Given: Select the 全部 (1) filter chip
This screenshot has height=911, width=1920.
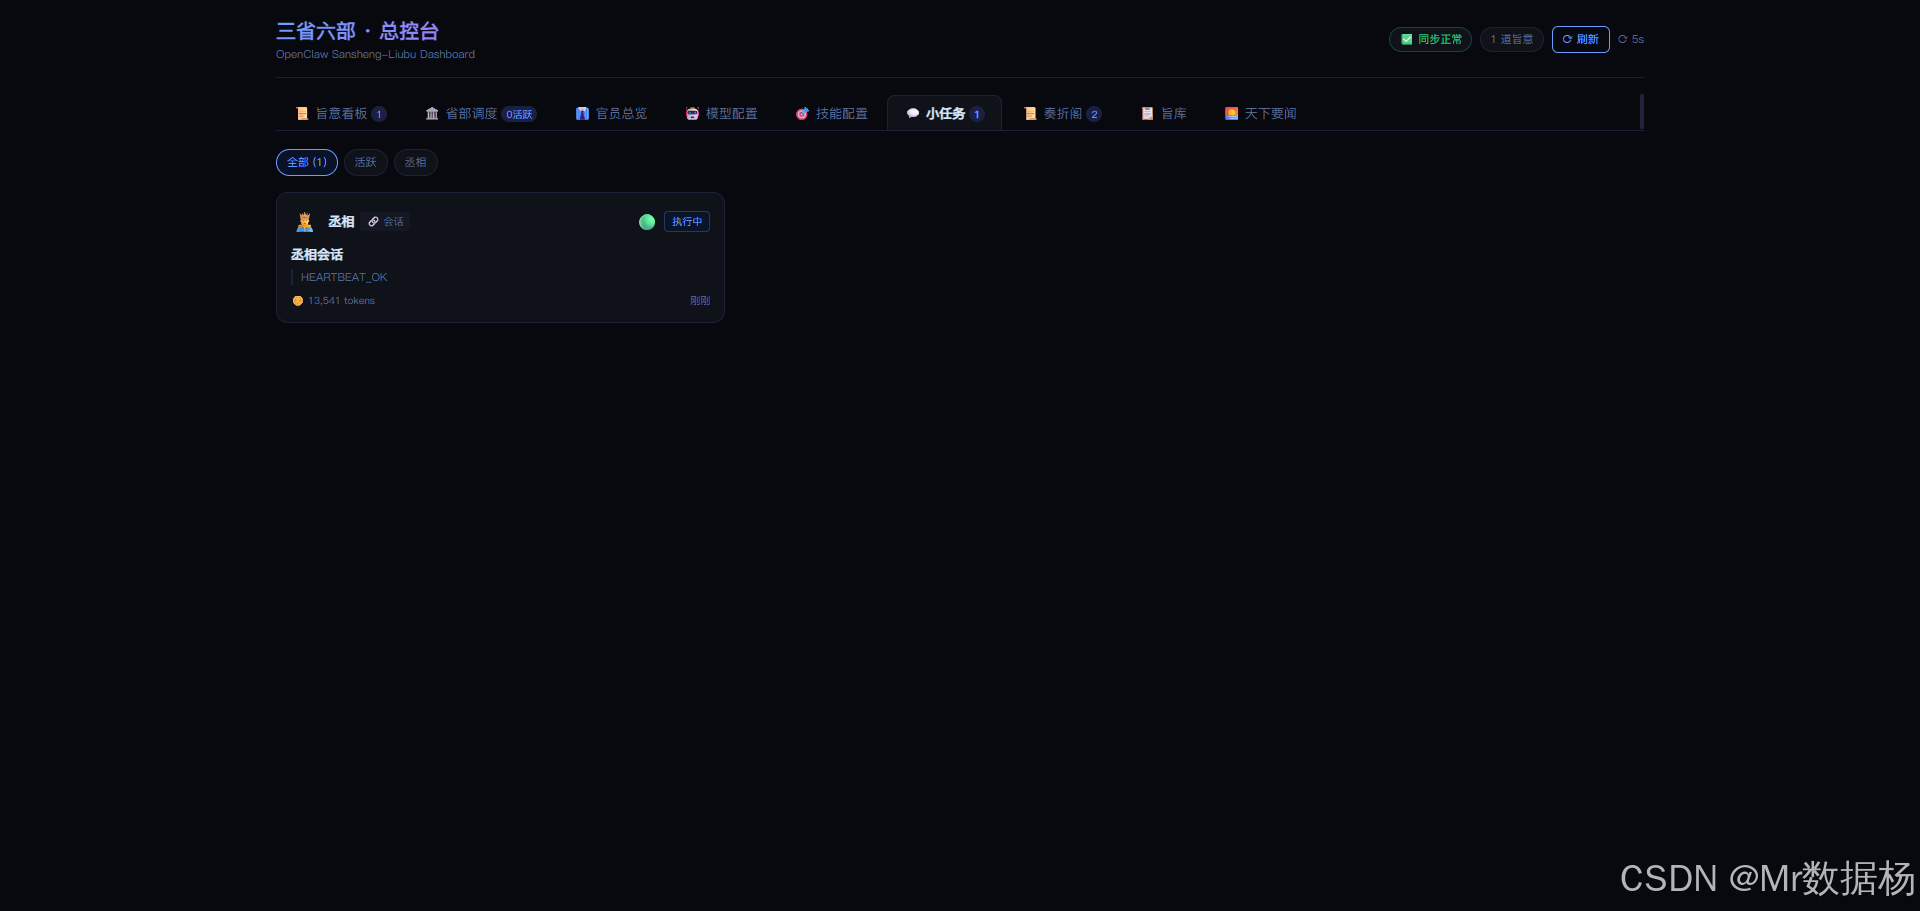Looking at the screenshot, I should tap(307, 162).
